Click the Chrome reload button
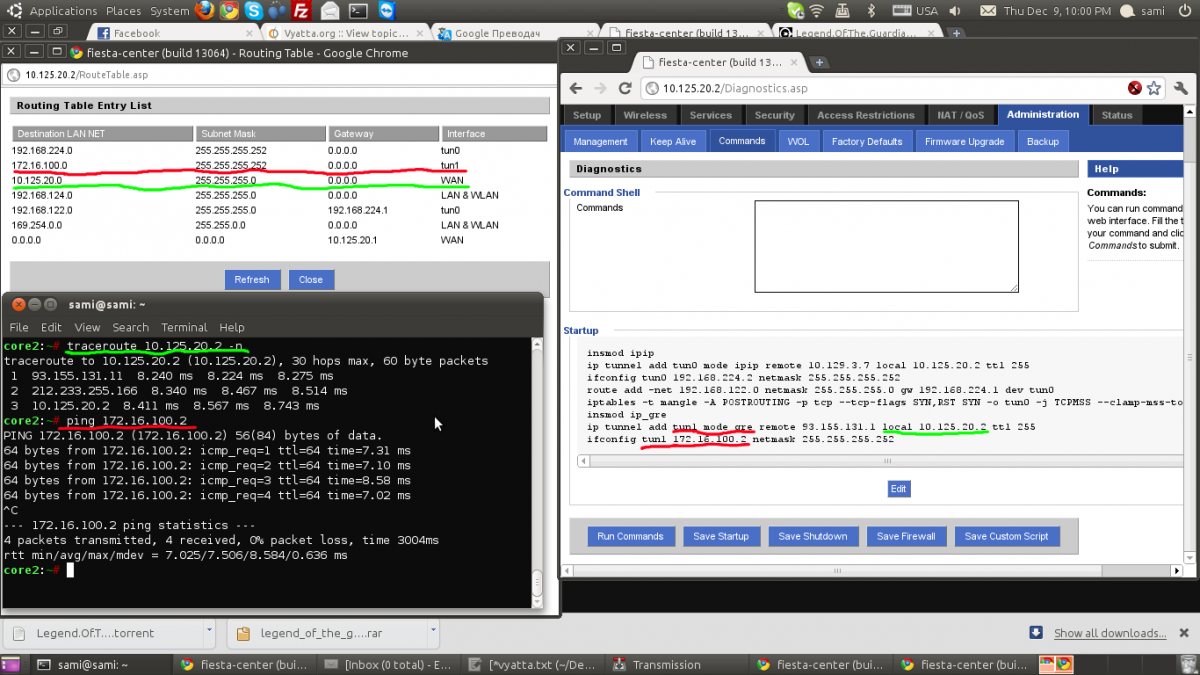 [x=623, y=89]
